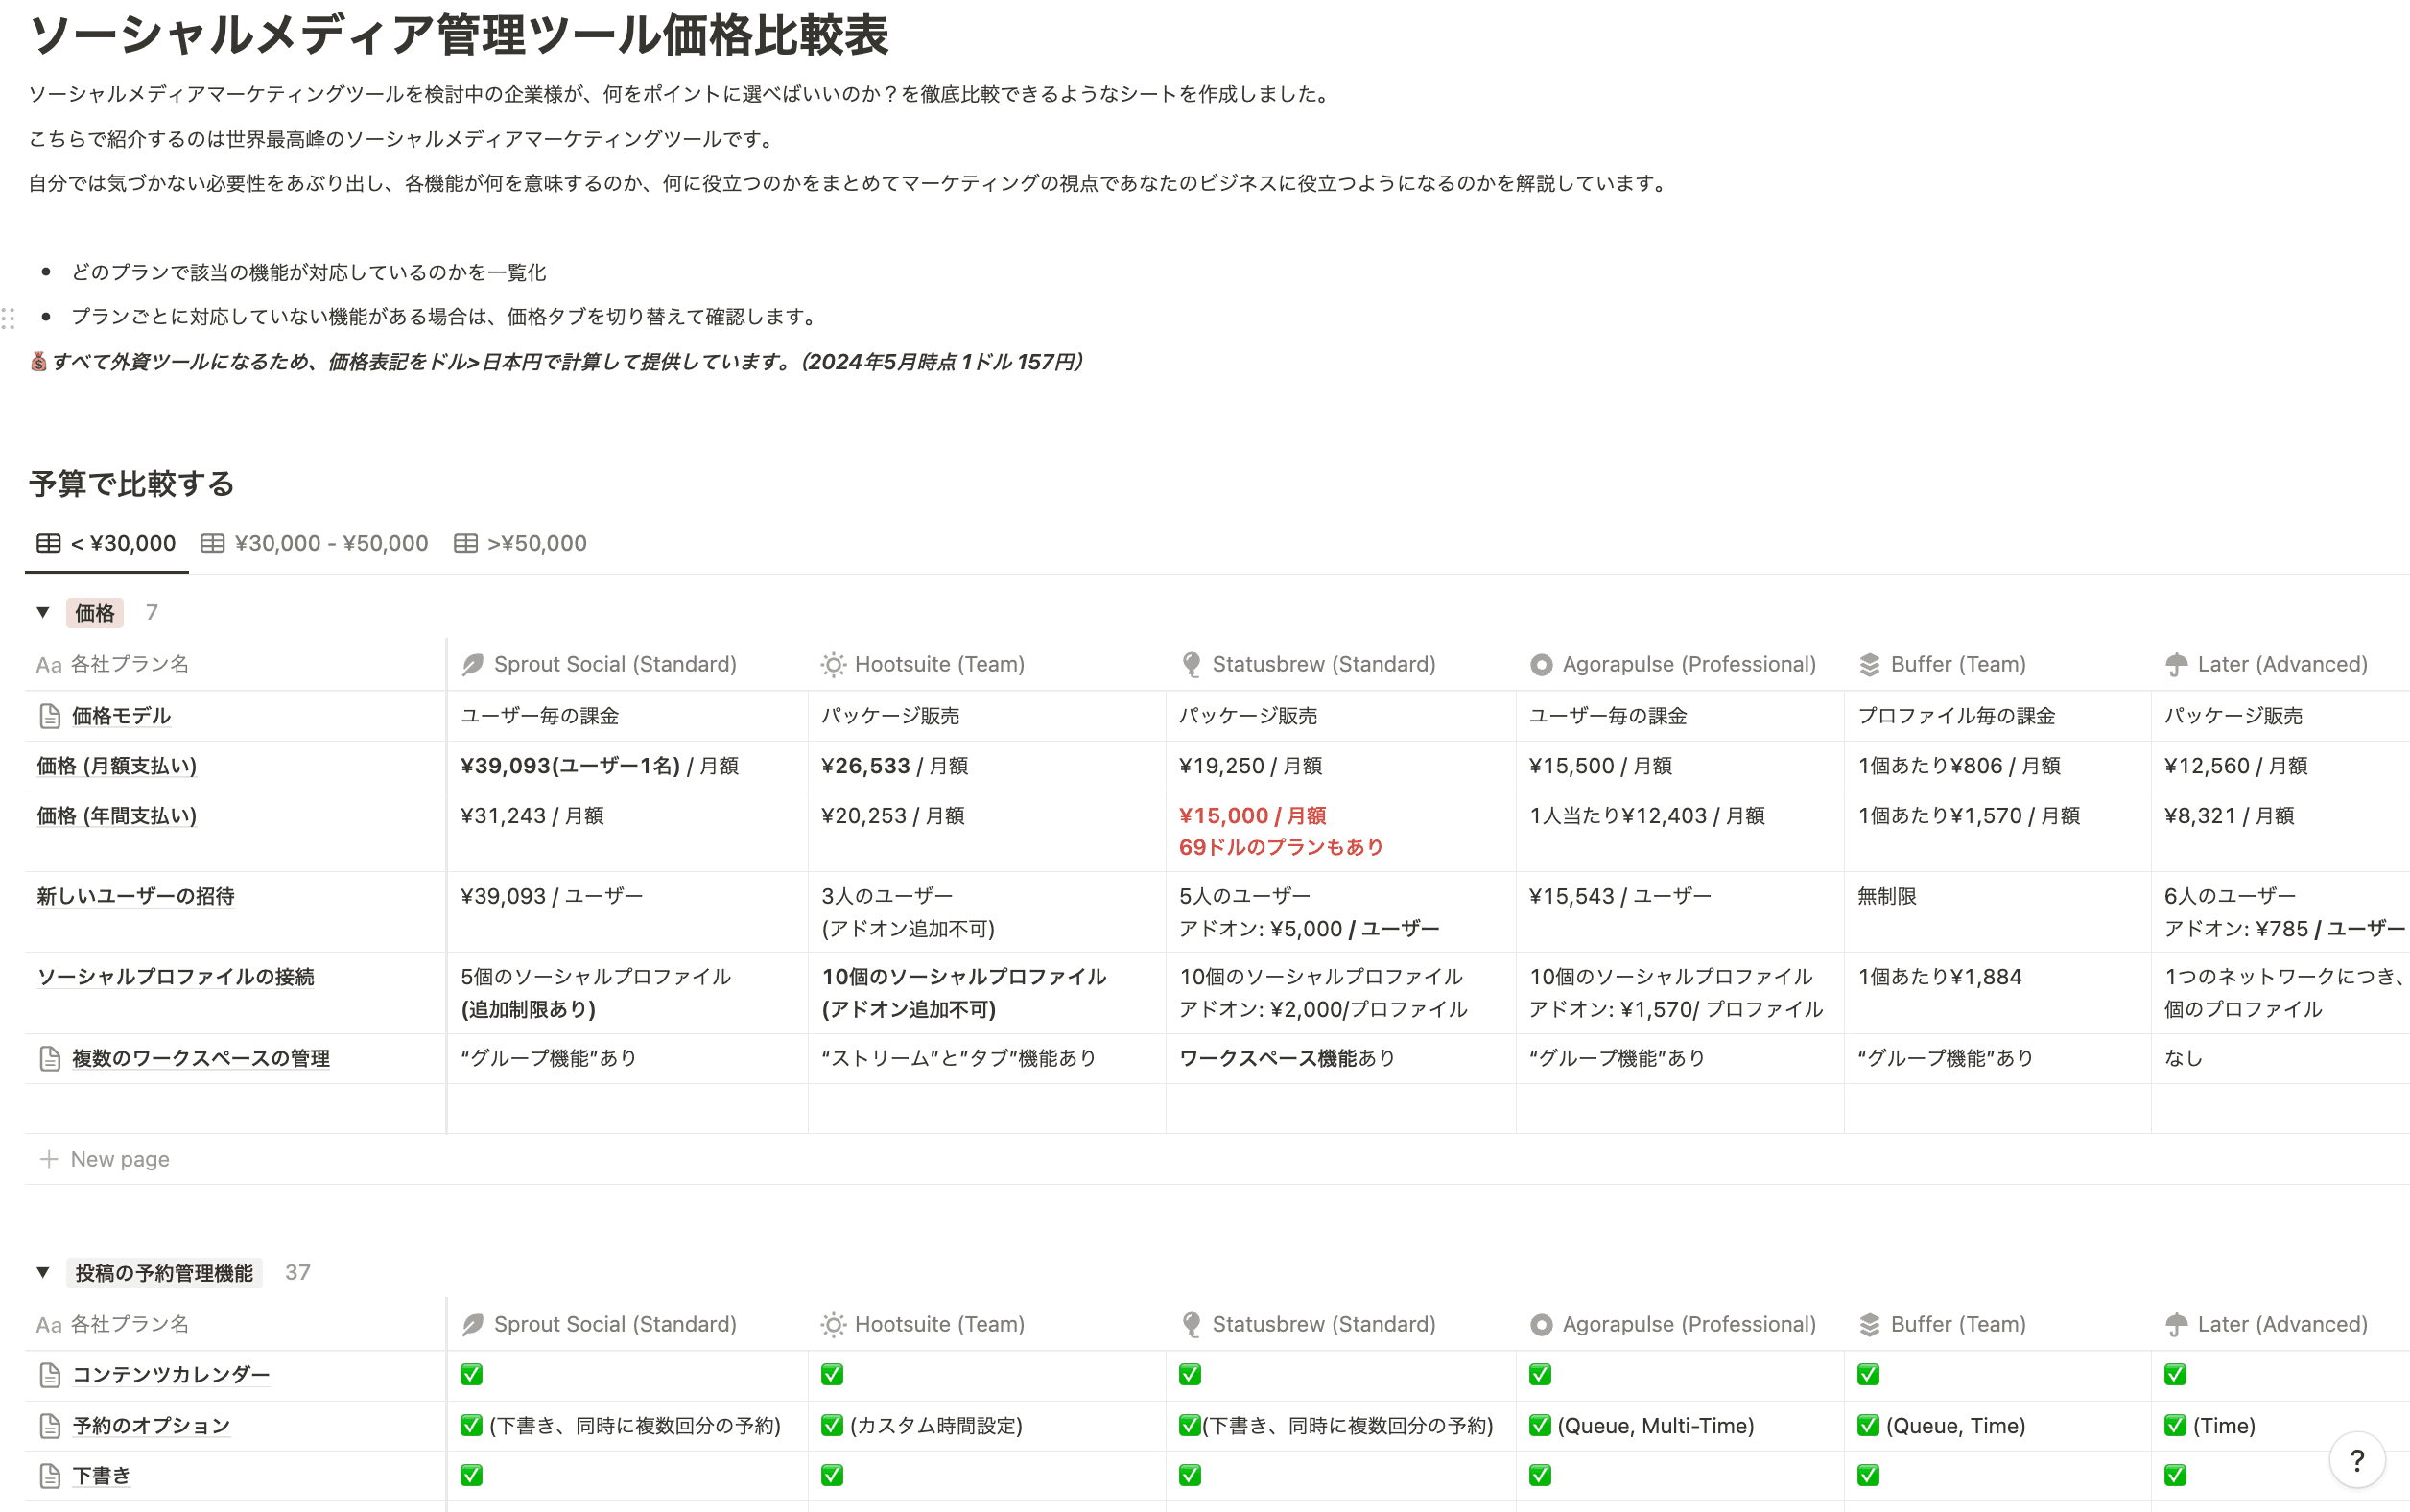This screenshot has height=1512, width=2410.
Task: Switch to >¥50,000 tab
Action: (x=521, y=543)
